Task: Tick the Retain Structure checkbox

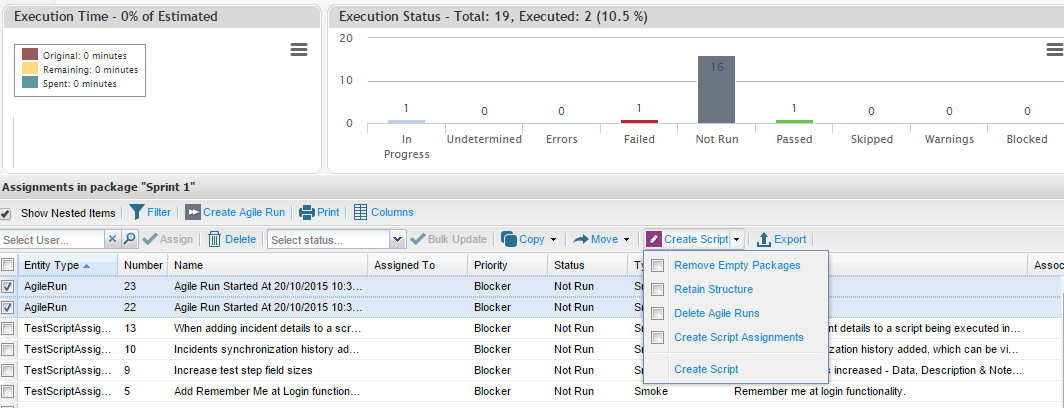Action: (x=658, y=289)
